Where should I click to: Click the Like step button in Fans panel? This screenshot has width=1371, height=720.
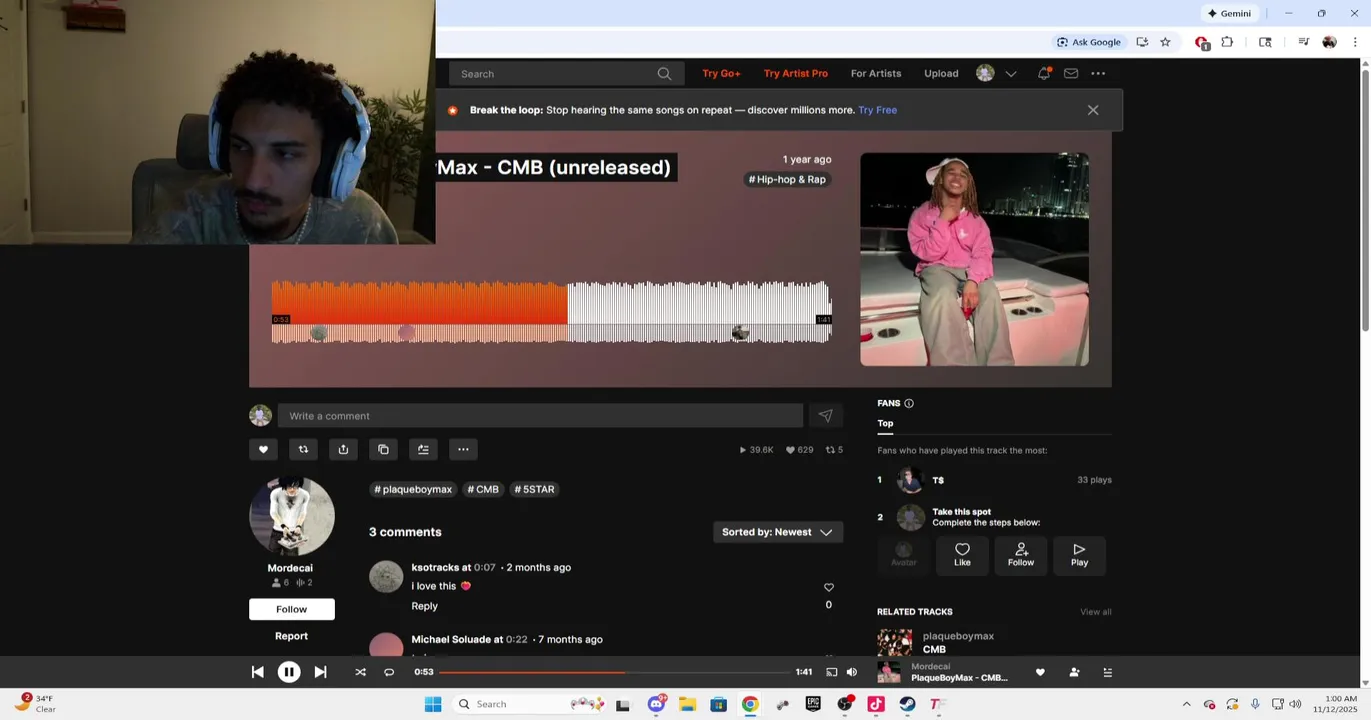point(962,554)
